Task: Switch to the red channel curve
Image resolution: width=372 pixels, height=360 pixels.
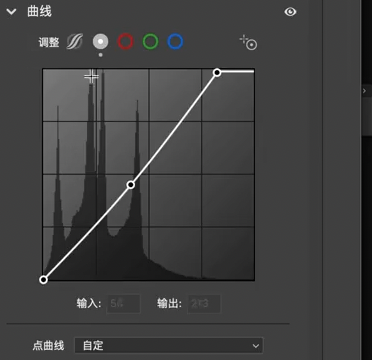Action: pyautogui.click(x=125, y=42)
